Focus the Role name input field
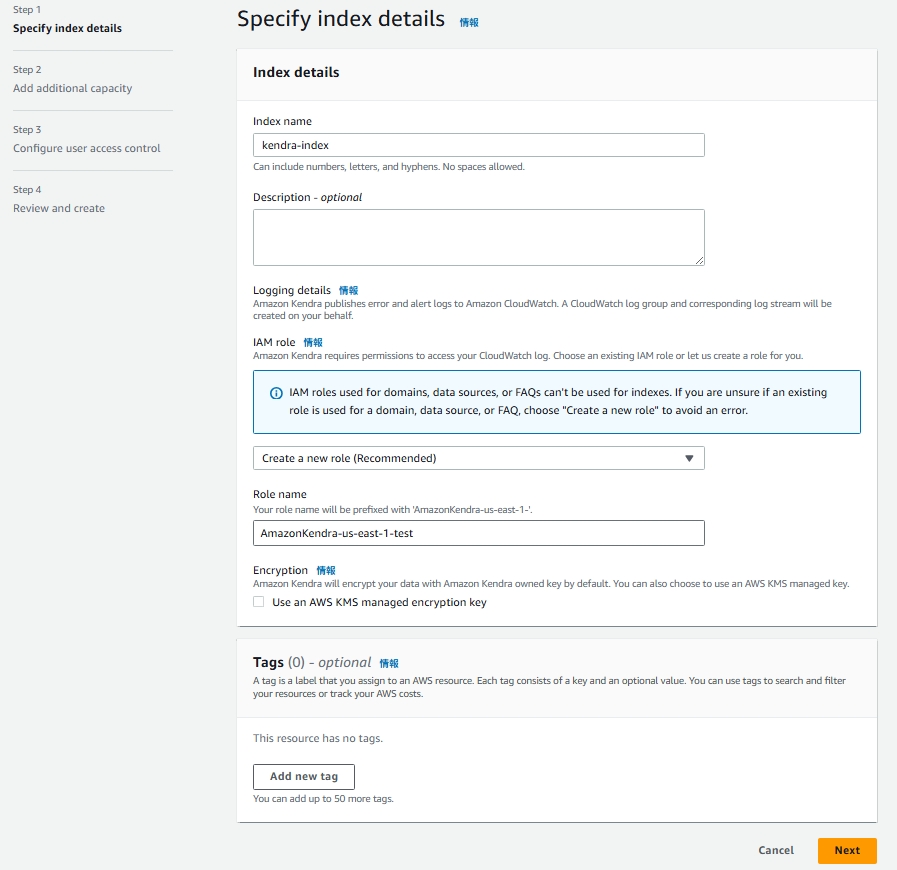This screenshot has width=897, height=870. click(x=478, y=533)
